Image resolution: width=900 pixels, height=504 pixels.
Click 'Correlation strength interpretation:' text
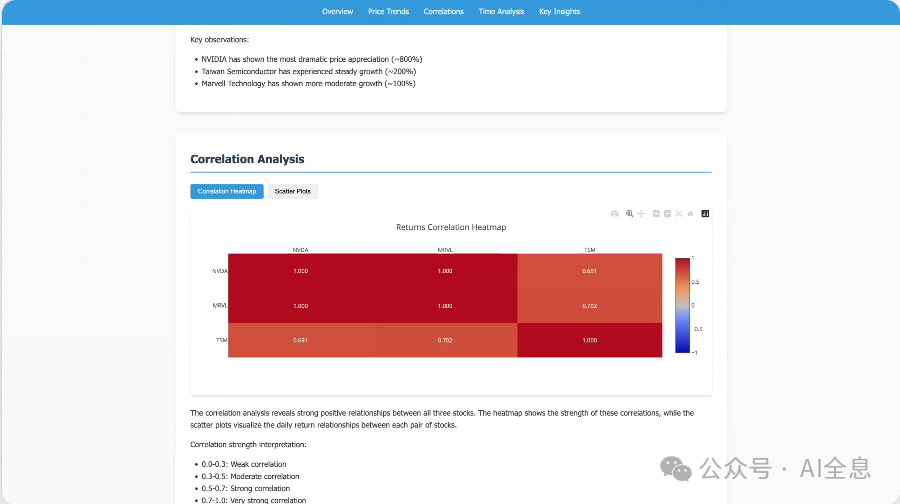point(249,444)
